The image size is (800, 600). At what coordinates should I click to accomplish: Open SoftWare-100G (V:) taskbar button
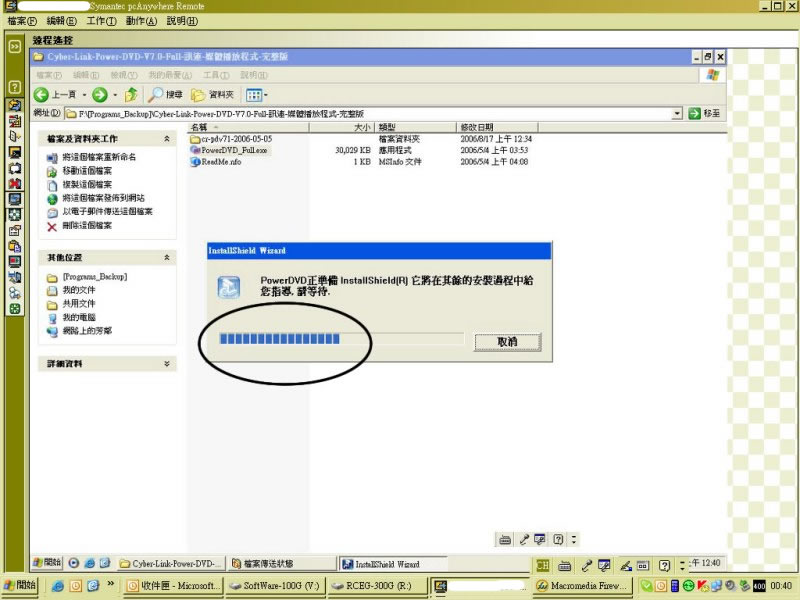coord(276,586)
